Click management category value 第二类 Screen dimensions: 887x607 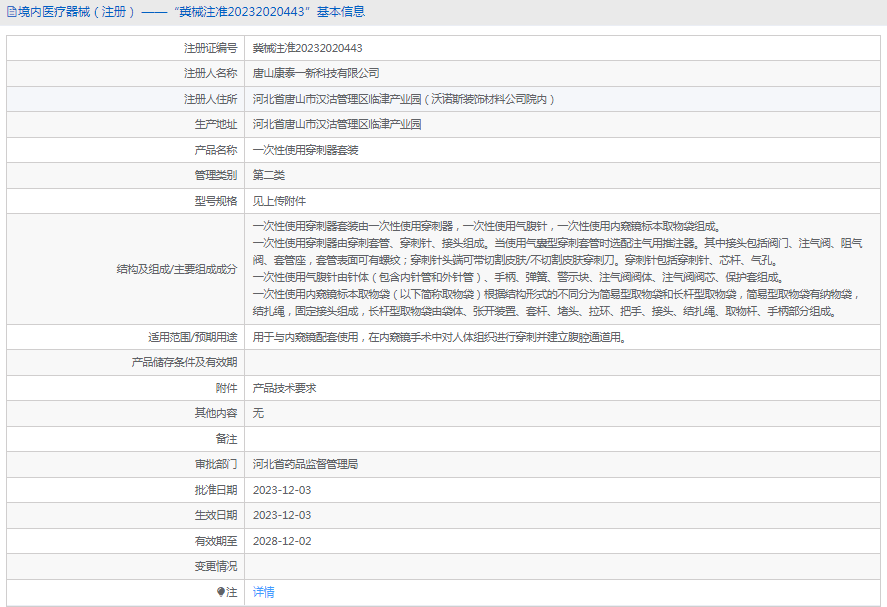coord(269,175)
